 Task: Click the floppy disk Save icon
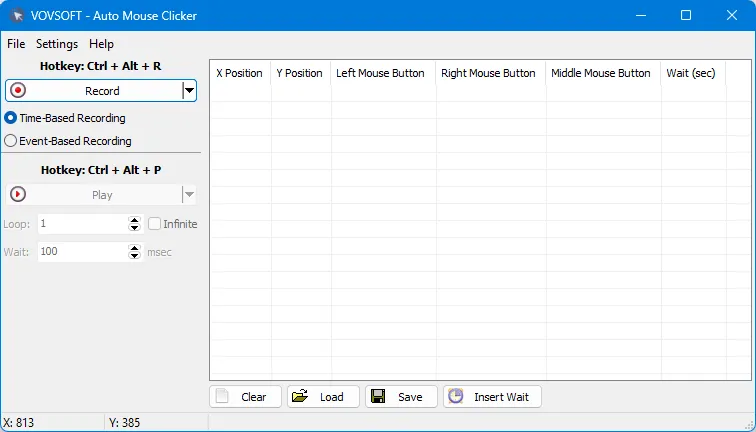pyautogui.click(x=378, y=397)
